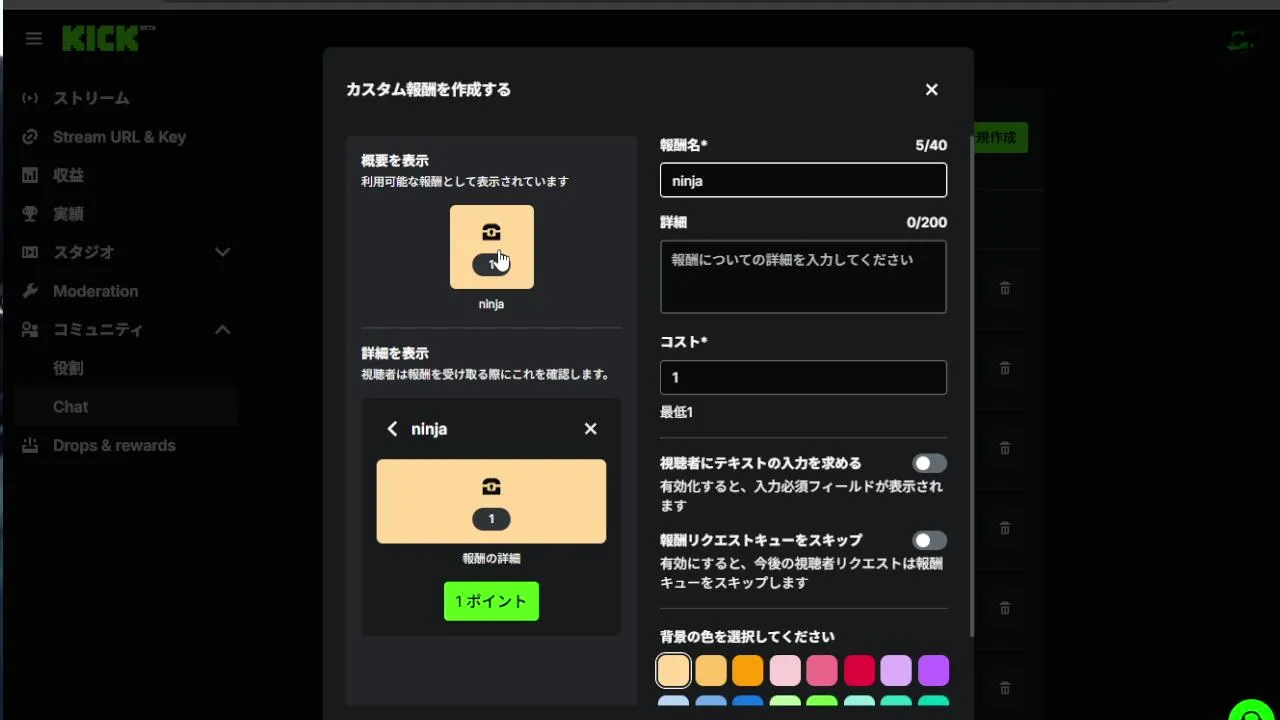Click the 0/200 character counter
Screen dimensions: 1280x720
click(927, 222)
